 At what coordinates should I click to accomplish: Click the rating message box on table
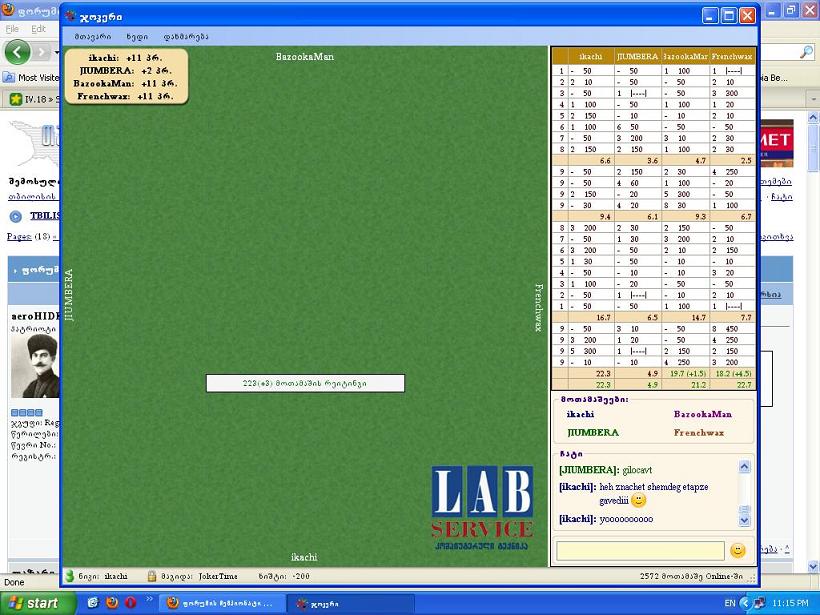tap(305, 383)
